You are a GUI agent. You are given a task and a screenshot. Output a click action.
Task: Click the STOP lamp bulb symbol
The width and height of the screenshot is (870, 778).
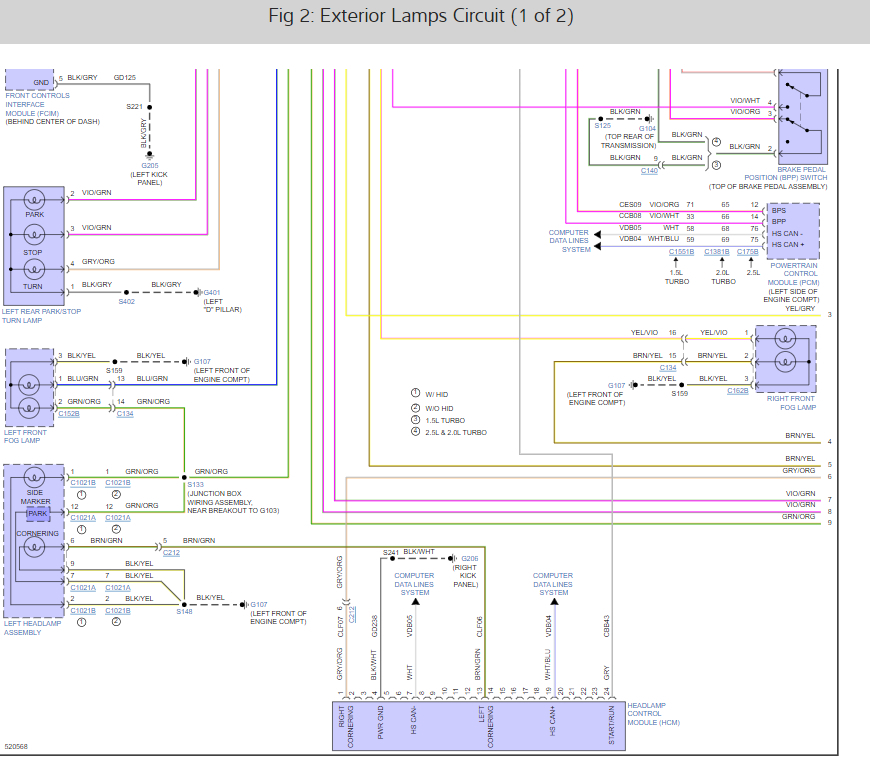(34, 235)
